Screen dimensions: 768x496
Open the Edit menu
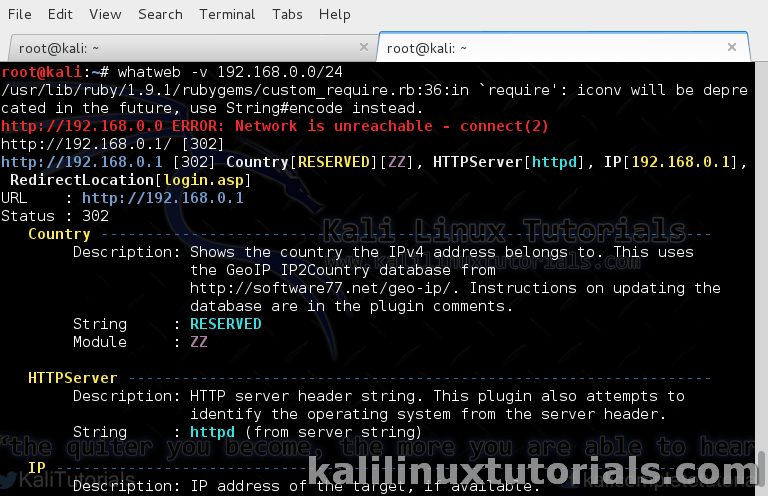(x=60, y=14)
